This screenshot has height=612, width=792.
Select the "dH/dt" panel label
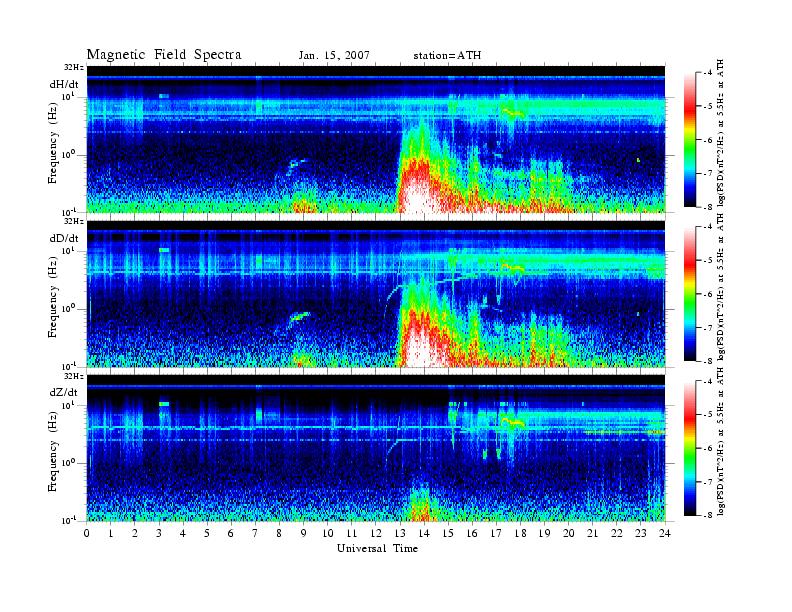pyautogui.click(x=64, y=84)
